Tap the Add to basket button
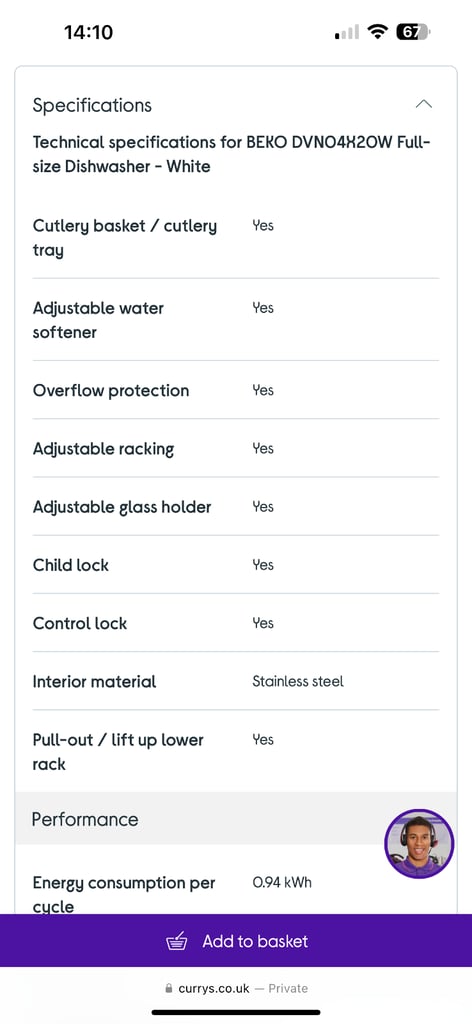The height and width of the screenshot is (1024, 472). point(236,940)
